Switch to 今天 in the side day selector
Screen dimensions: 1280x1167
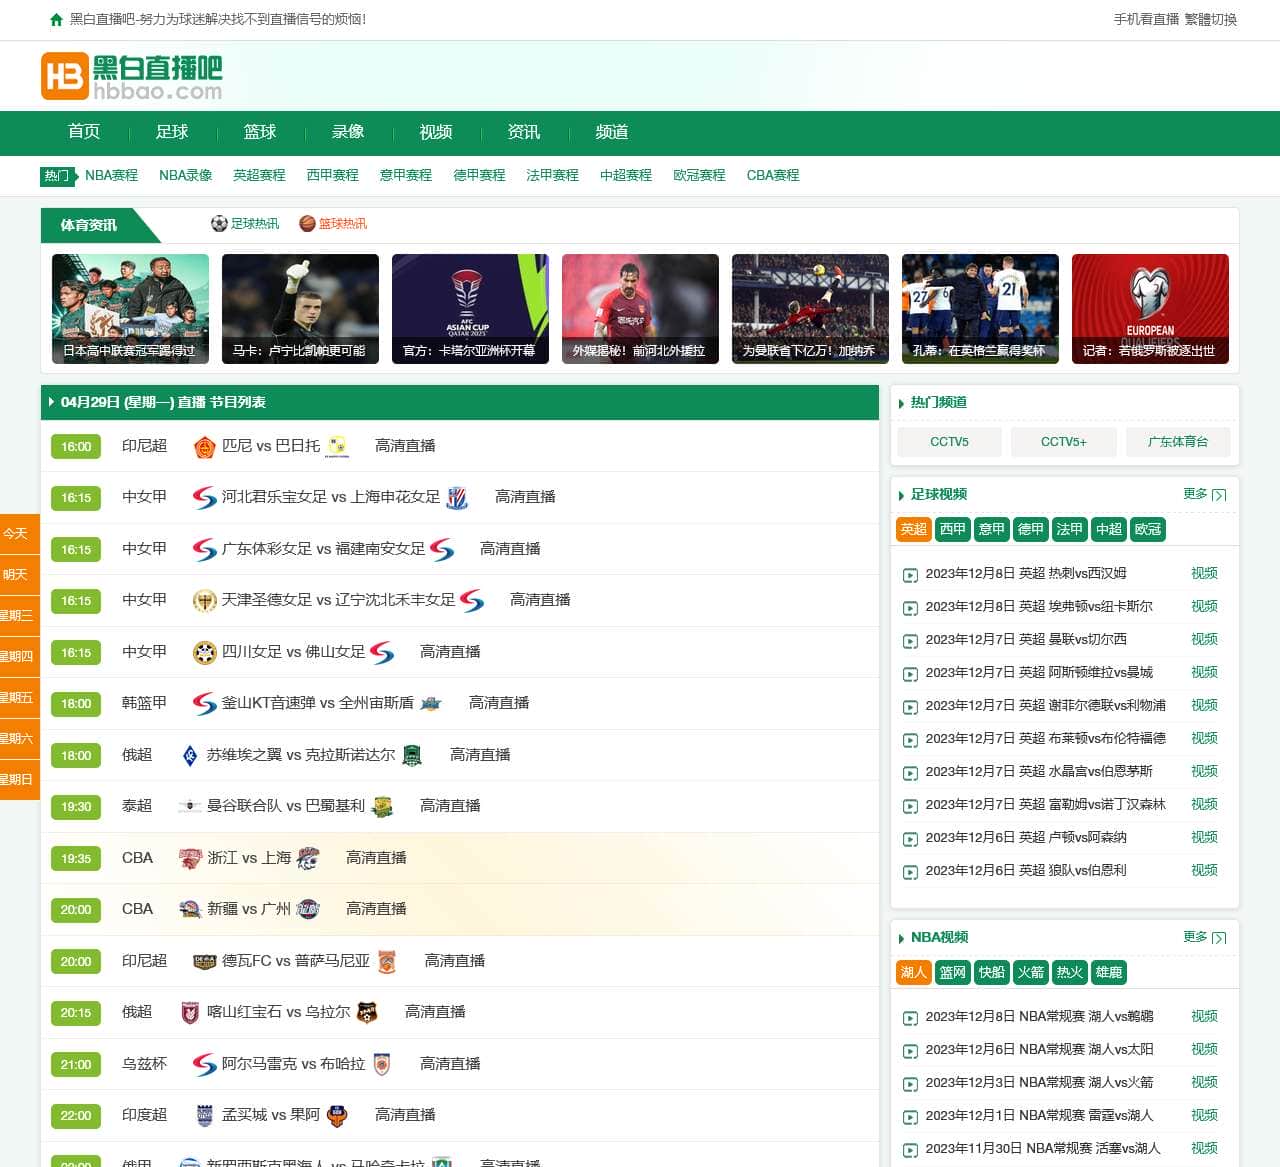19,534
